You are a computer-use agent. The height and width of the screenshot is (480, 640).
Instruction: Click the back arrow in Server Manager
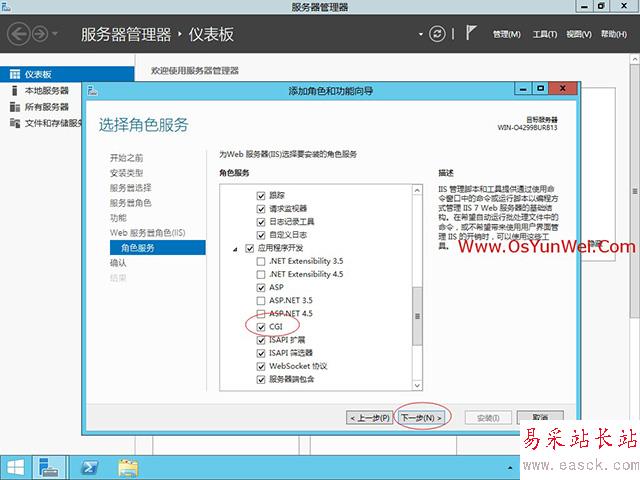(18, 34)
